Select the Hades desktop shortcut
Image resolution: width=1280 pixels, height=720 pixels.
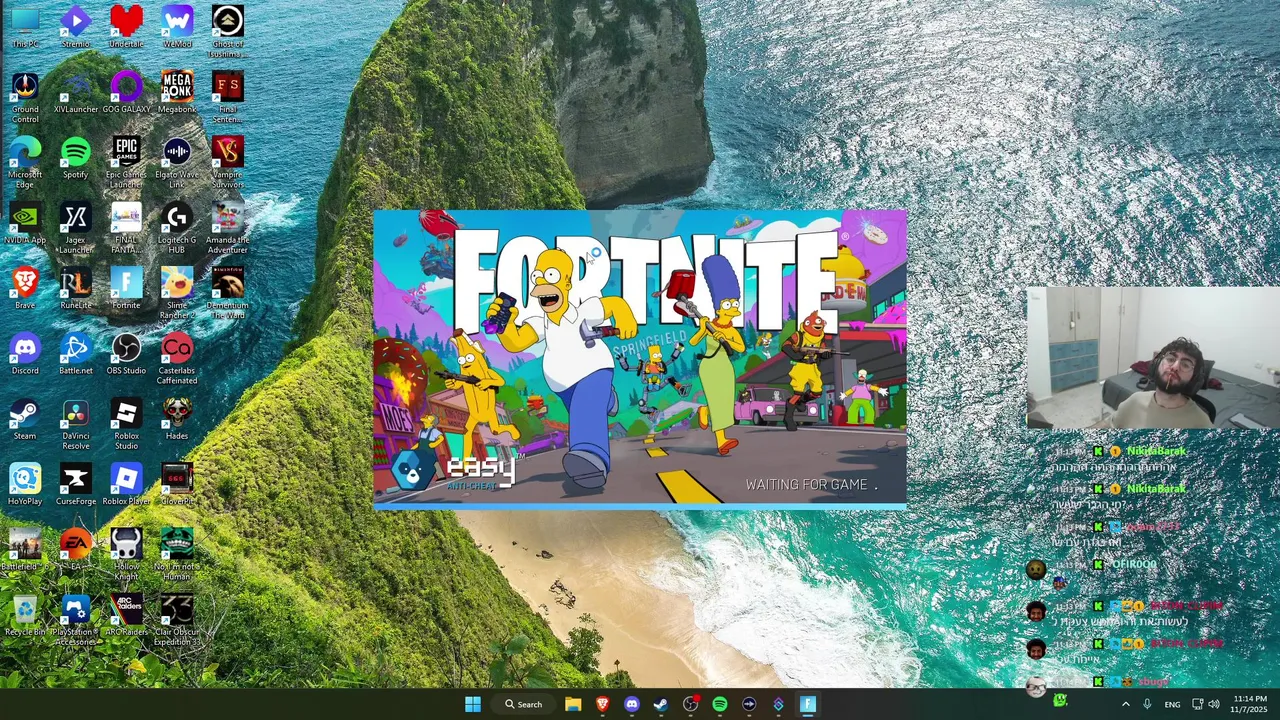177,419
